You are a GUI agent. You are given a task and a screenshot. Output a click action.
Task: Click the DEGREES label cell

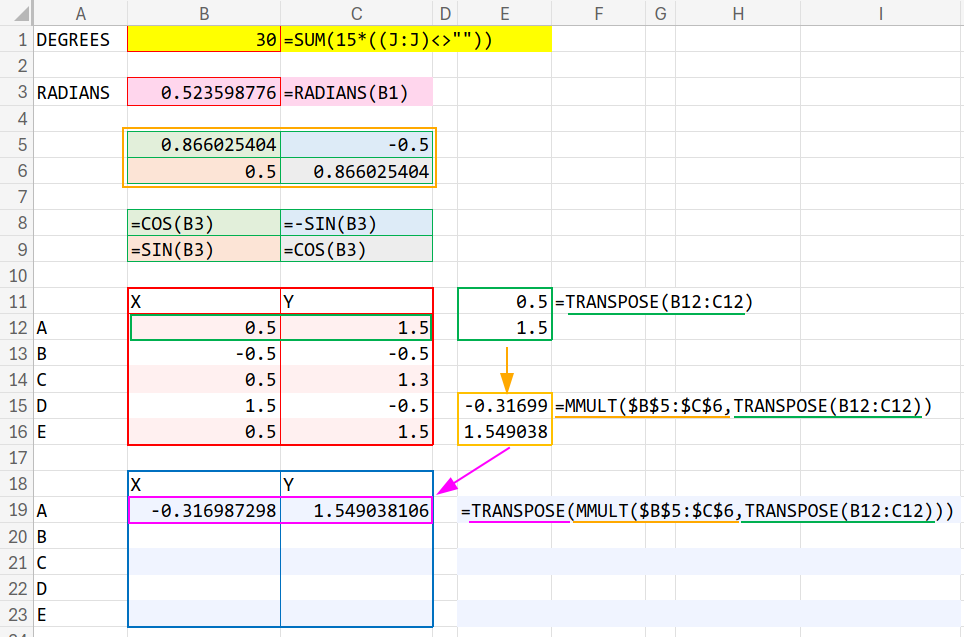pos(79,41)
